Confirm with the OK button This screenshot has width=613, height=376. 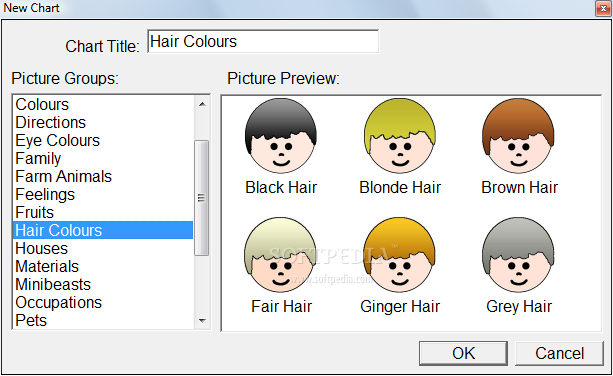tap(463, 353)
